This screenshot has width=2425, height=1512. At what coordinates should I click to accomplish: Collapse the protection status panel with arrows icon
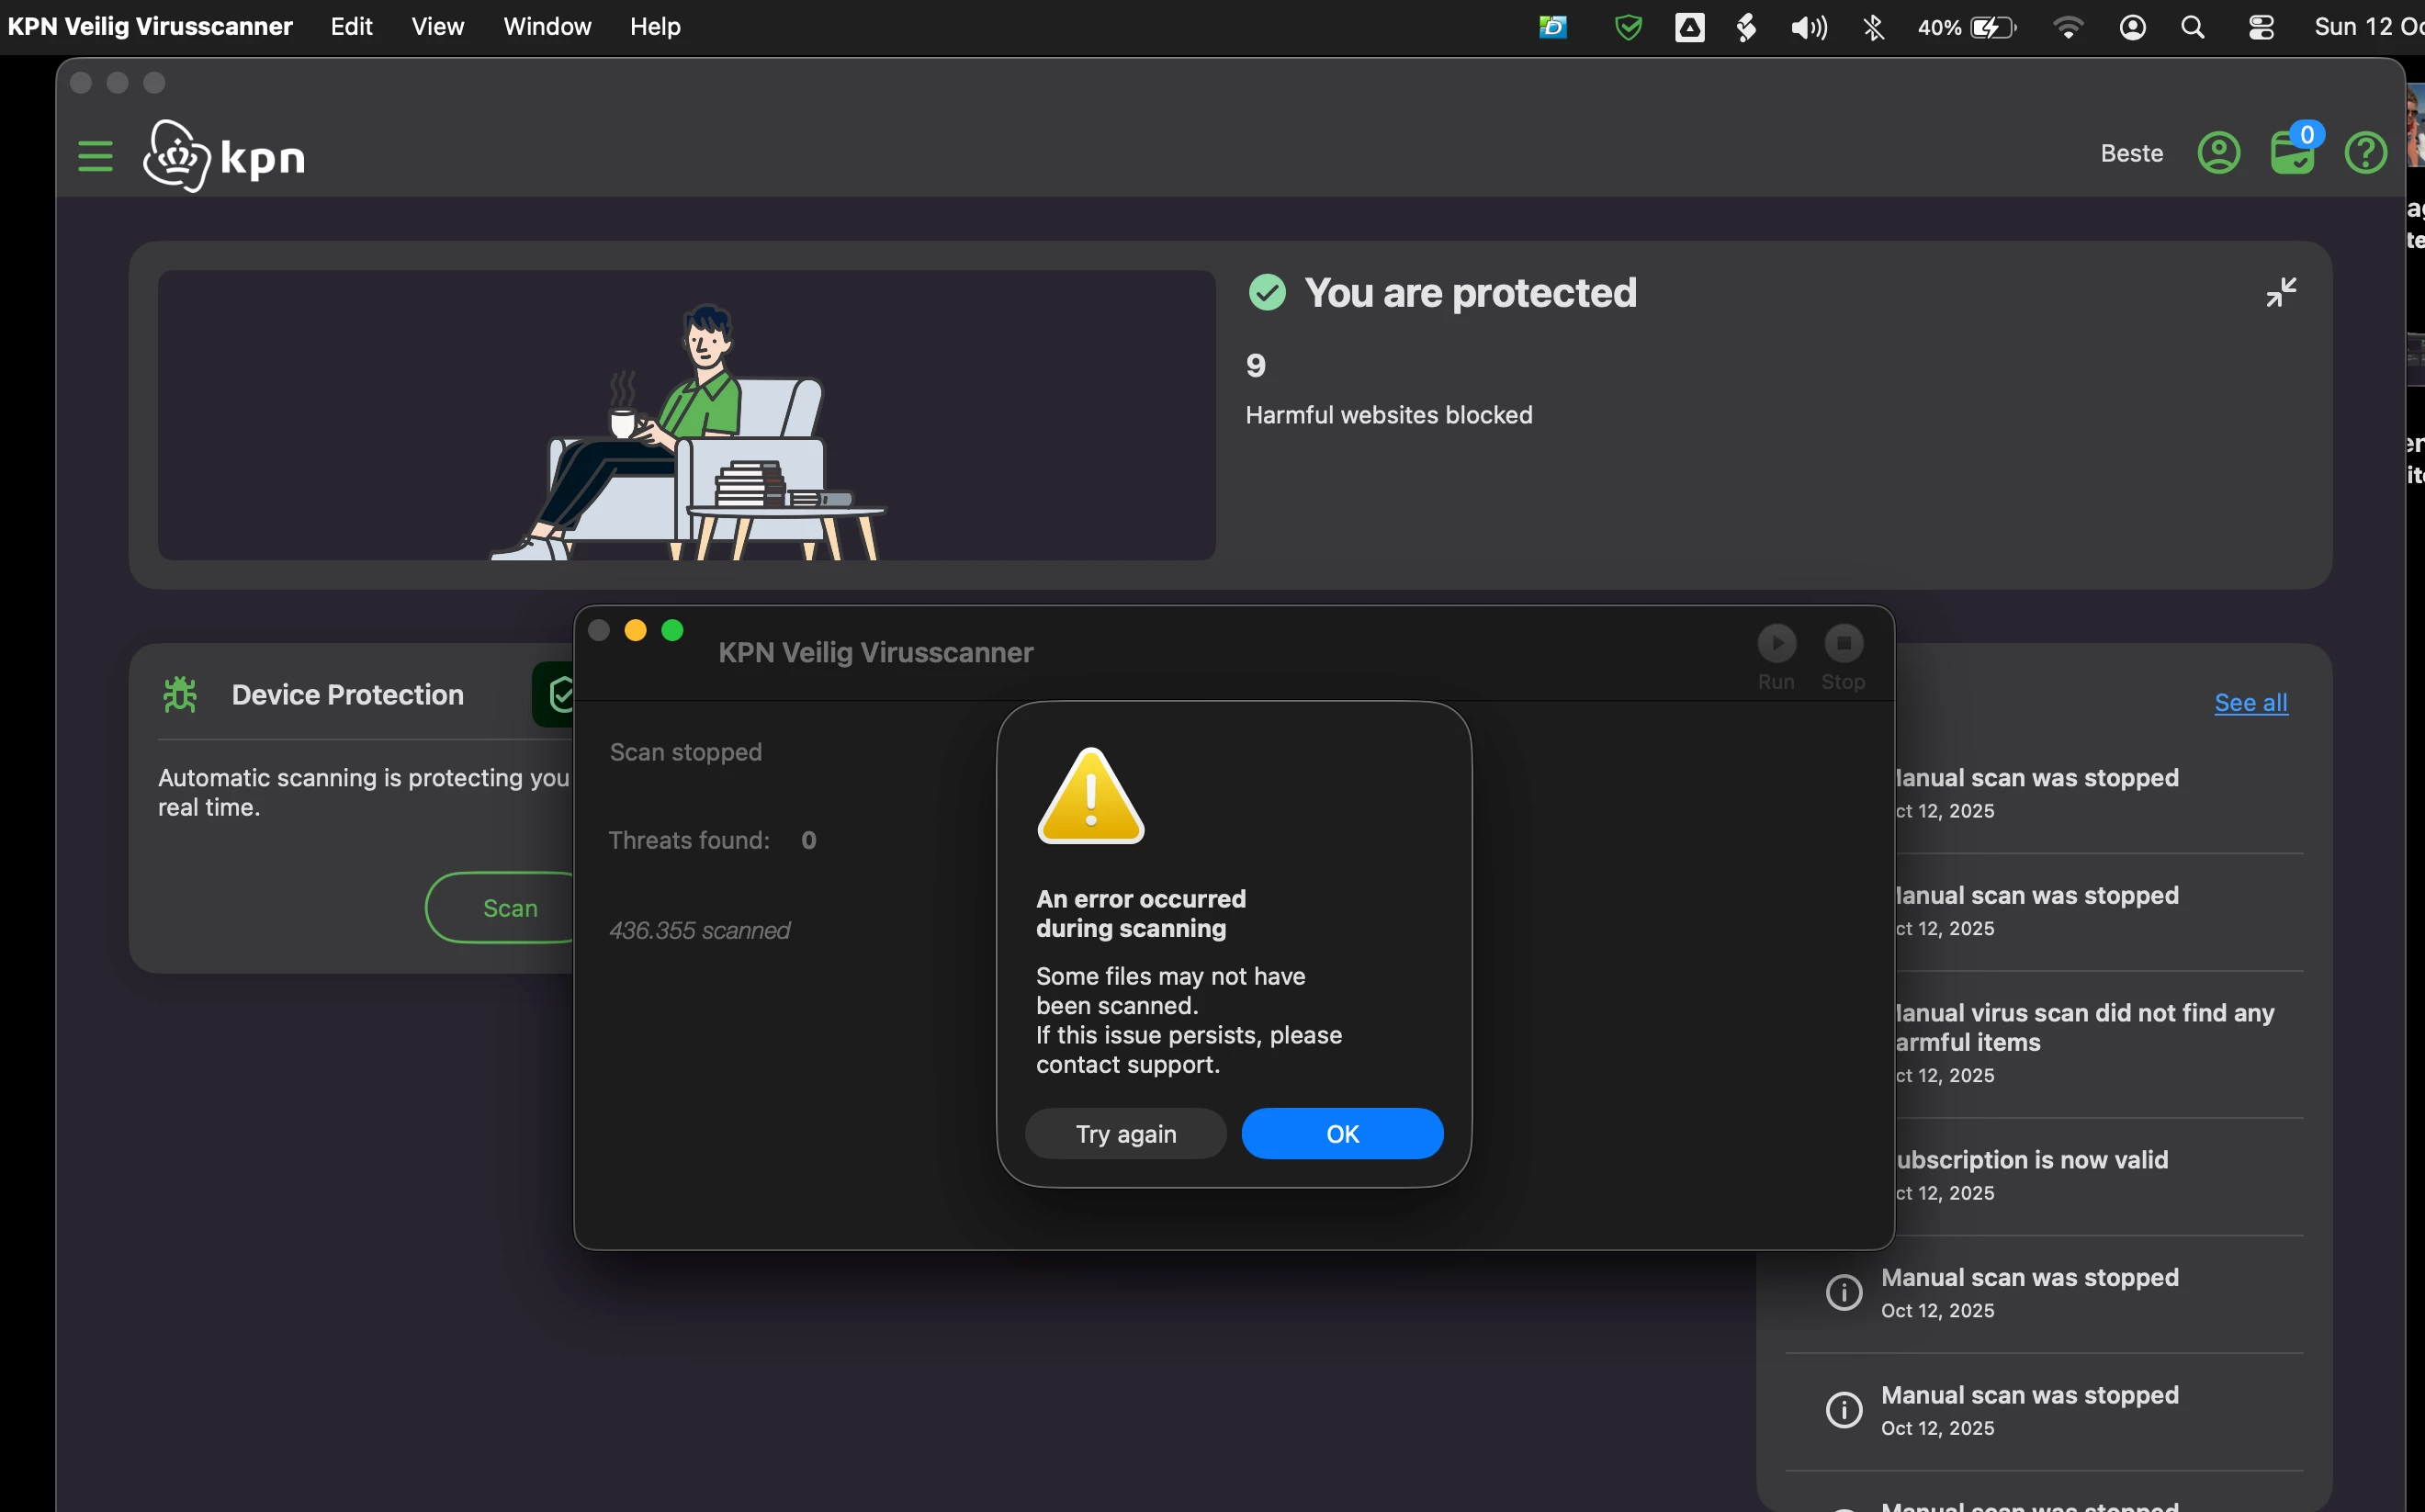click(2280, 292)
